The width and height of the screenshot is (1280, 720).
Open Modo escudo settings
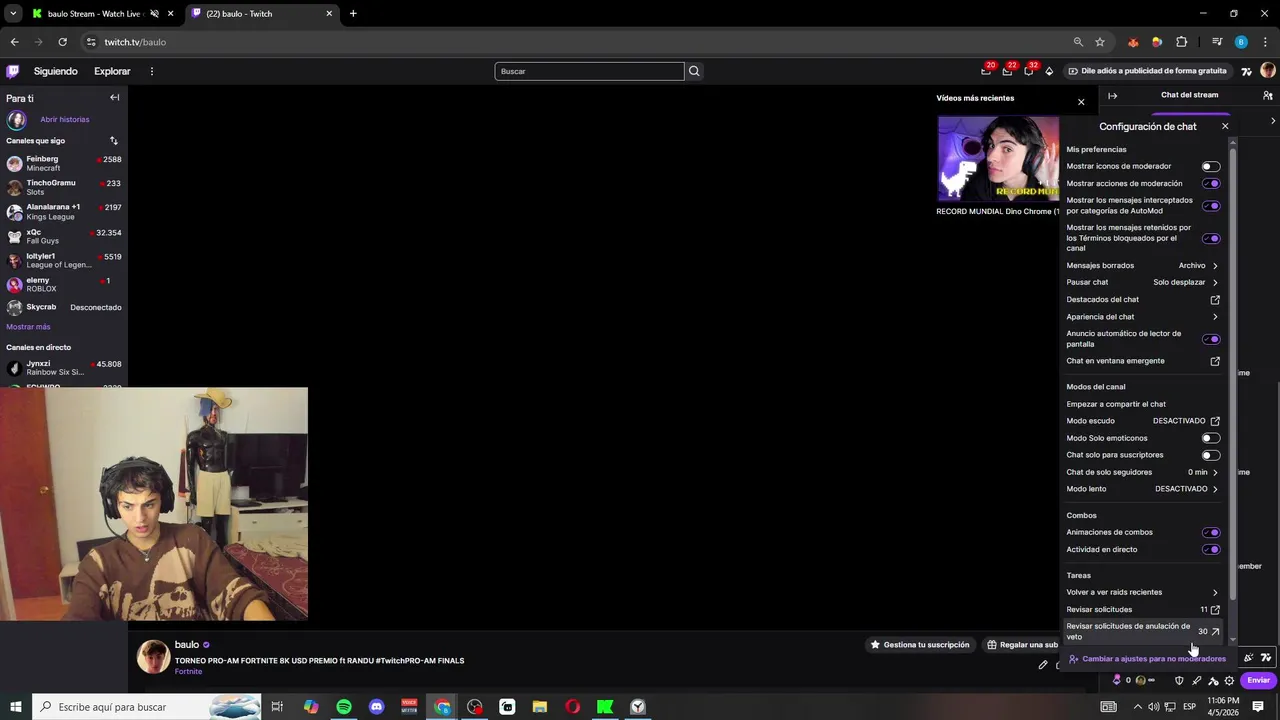[x=1143, y=421]
